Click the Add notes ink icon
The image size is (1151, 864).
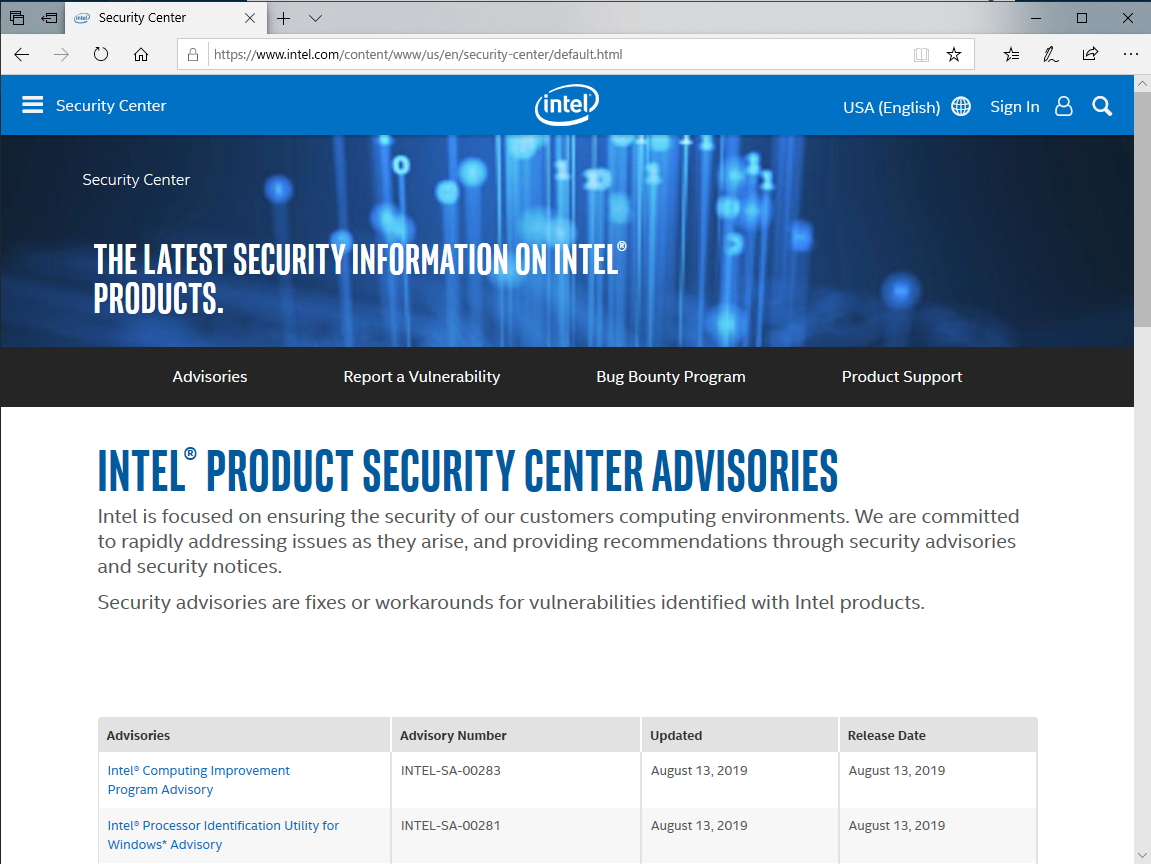1050,54
